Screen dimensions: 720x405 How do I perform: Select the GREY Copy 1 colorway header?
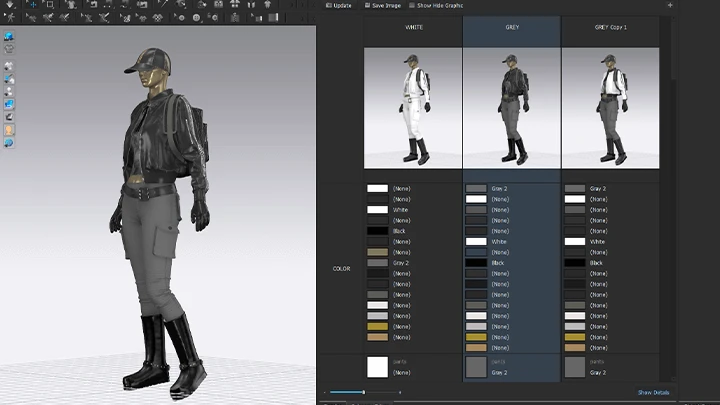coord(610,28)
